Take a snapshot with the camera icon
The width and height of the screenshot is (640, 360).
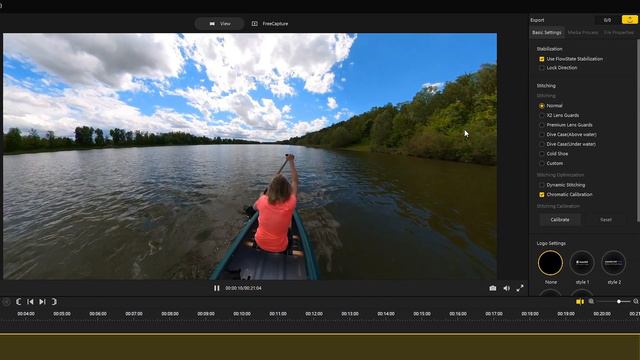(493, 288)
